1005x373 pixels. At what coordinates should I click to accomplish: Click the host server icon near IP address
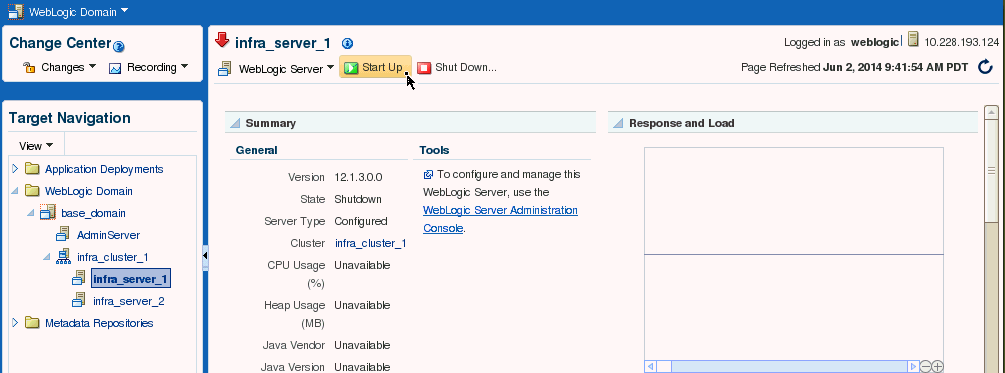coord(913,40)
